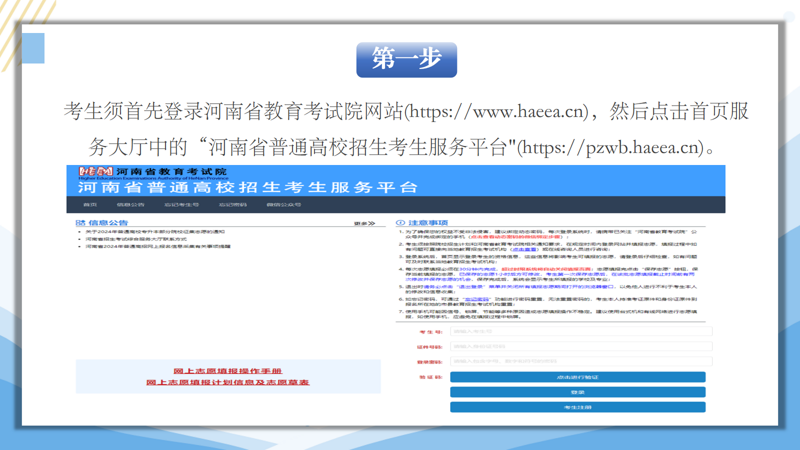Image resolution: width=800 pixels, height=450 pixels.
Task: Expand announcements with the 更多>> link
Action: pyautogui.click(x=364, y=223)
